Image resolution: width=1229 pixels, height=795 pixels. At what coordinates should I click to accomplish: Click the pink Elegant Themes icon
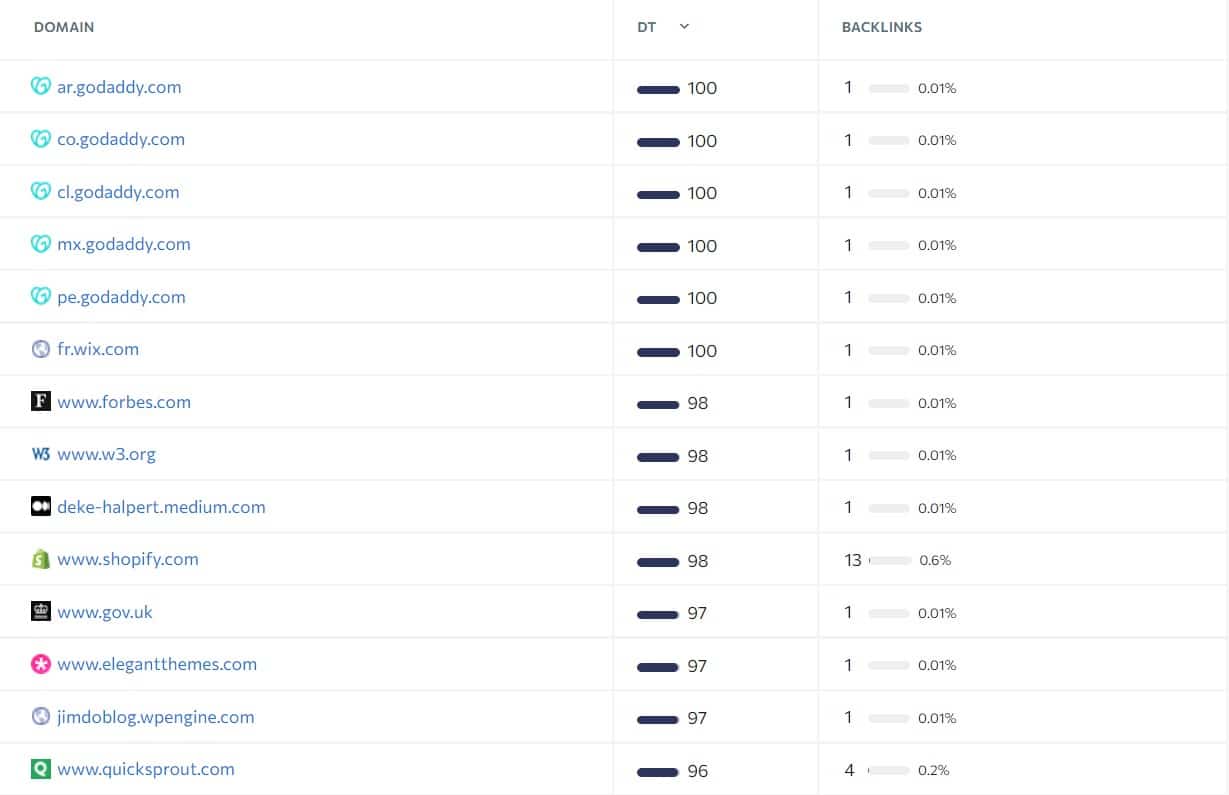pos(40,664)
